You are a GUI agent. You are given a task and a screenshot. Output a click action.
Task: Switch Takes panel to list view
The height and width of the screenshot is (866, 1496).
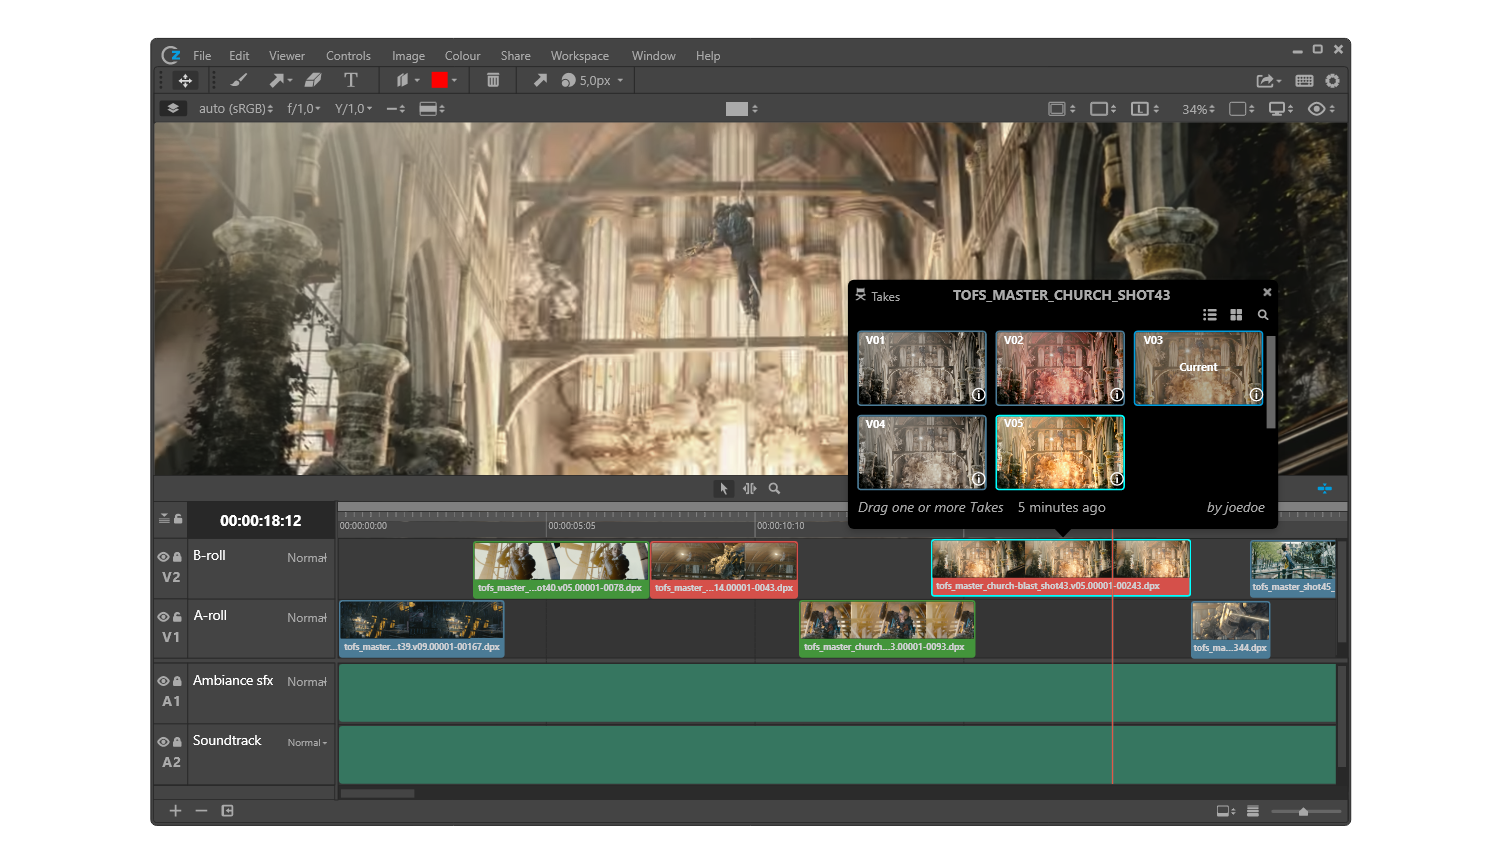click(1210, 315)
